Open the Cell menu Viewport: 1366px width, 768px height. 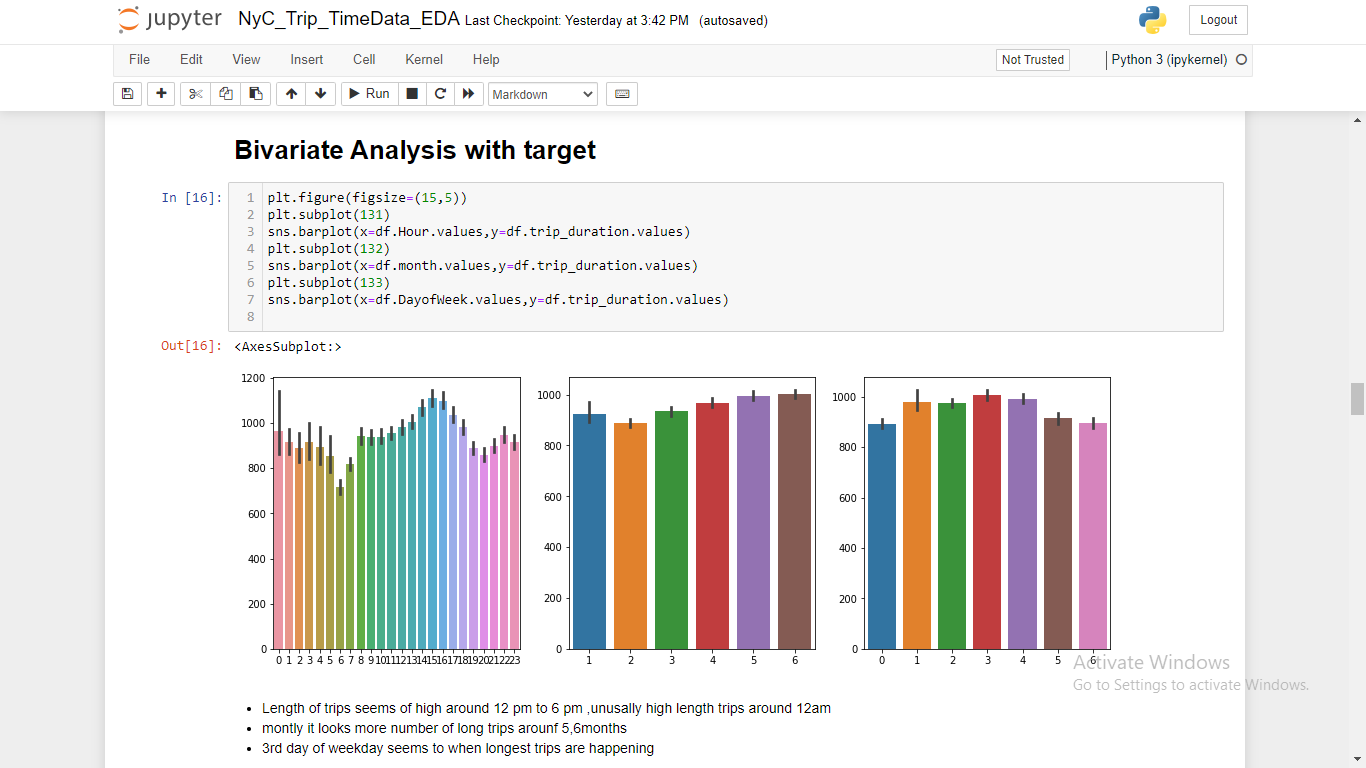tap(363, 59)
